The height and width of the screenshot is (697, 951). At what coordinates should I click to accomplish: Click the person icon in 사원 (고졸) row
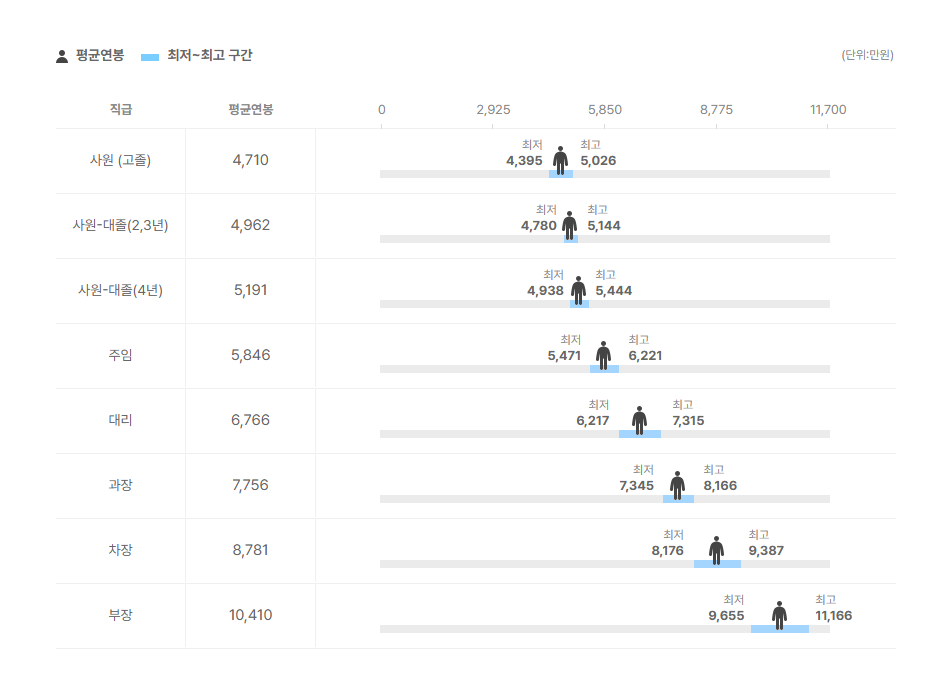tap(560, 159)
